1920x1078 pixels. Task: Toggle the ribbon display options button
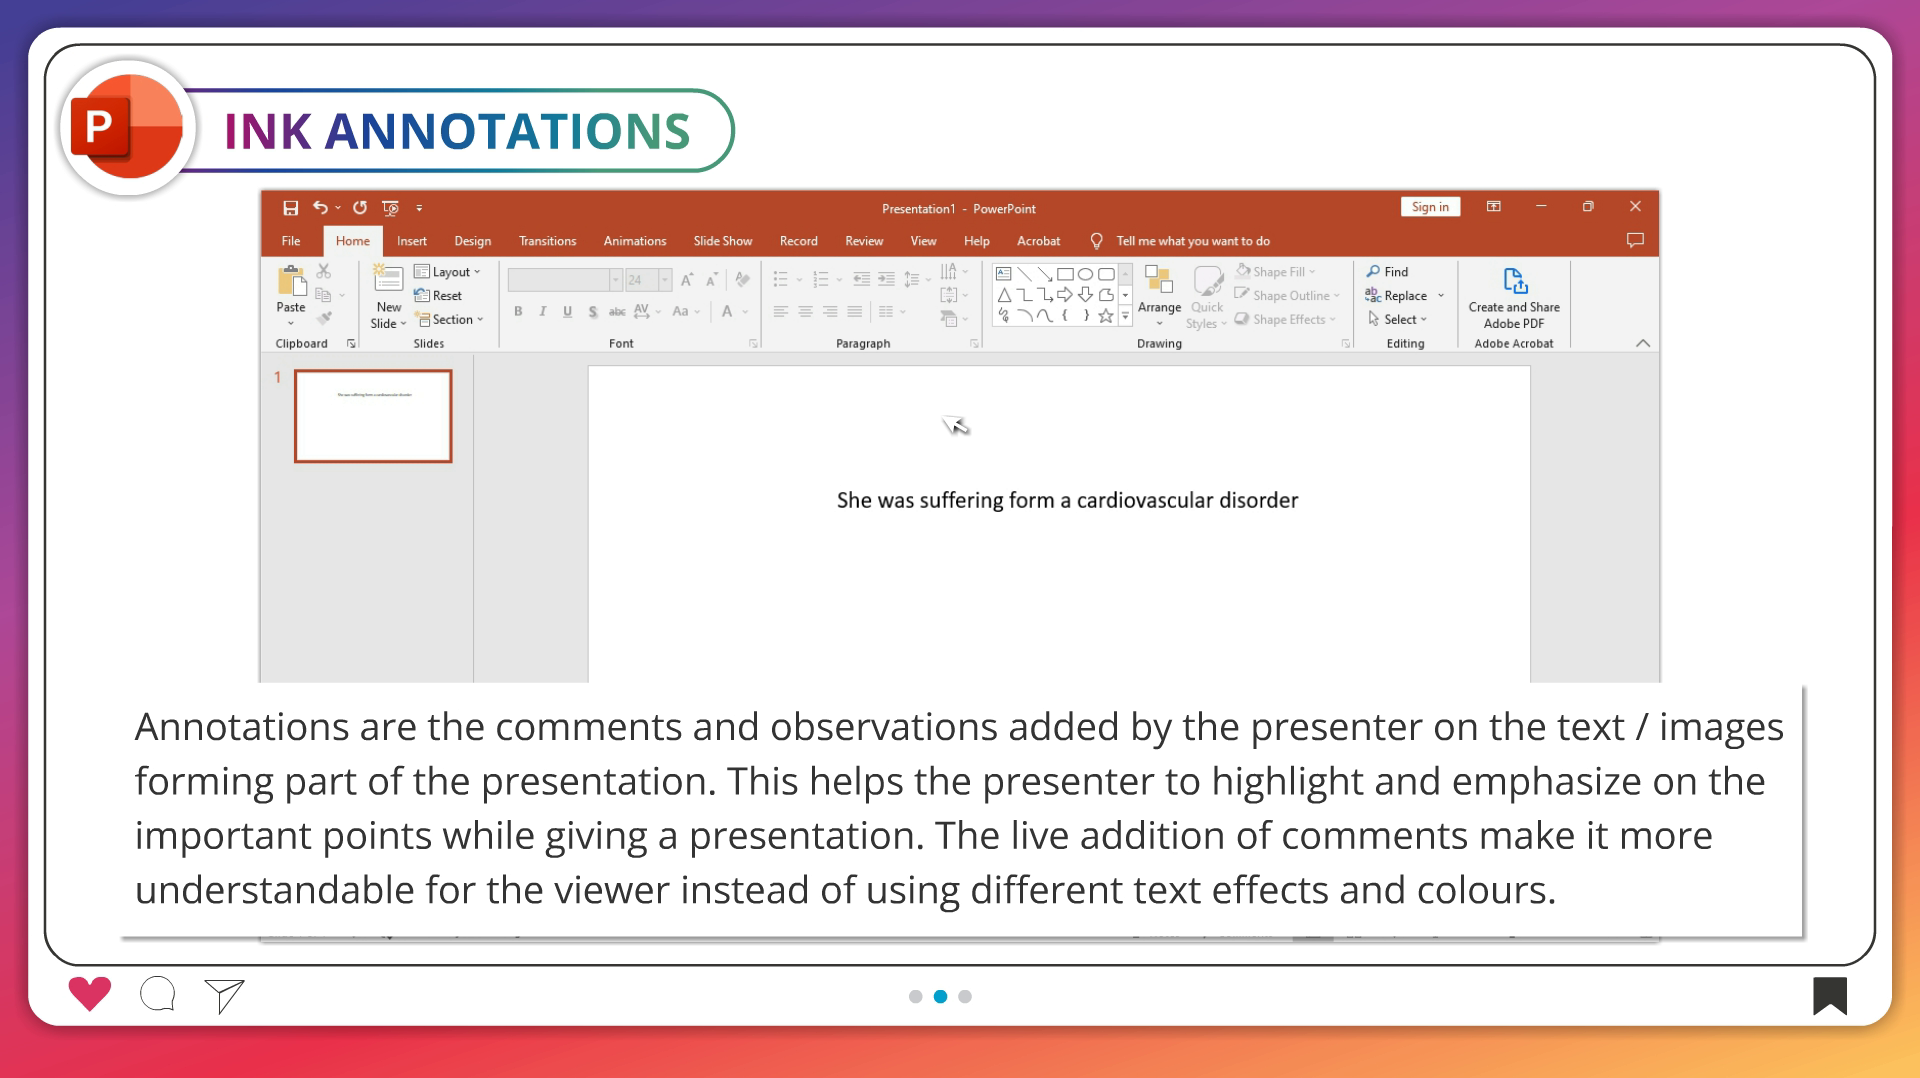1493,207
